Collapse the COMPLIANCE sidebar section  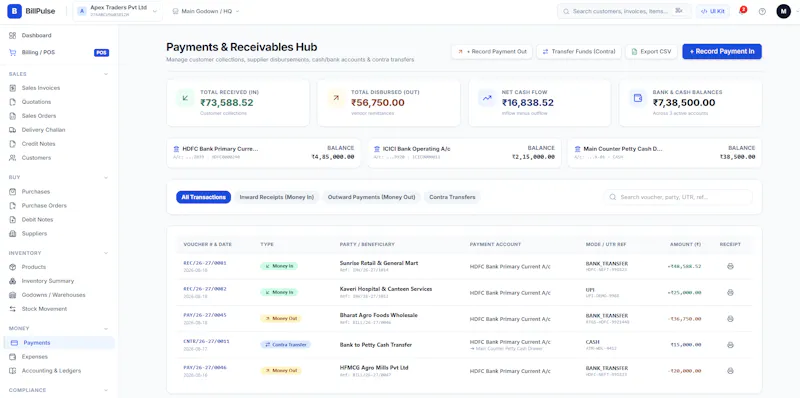[x=106, y=390]
